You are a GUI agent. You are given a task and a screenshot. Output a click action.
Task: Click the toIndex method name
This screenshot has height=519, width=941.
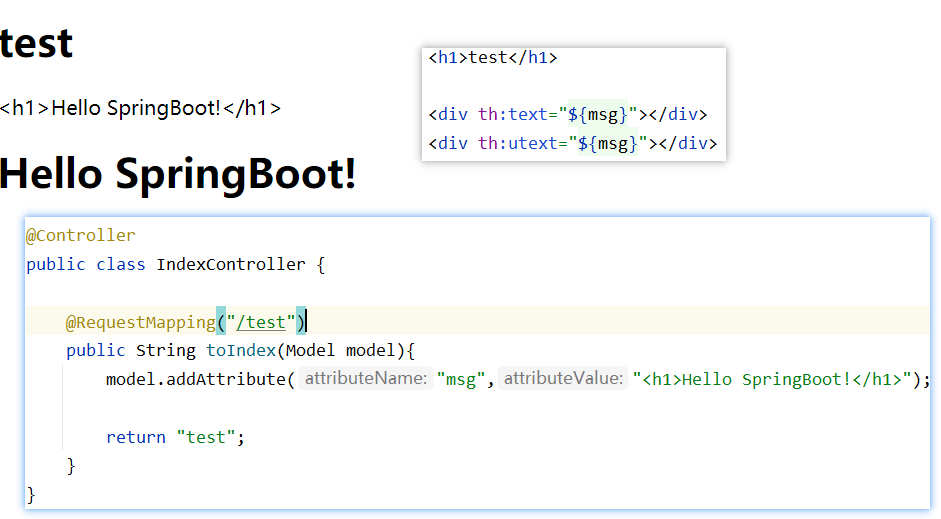241,350
